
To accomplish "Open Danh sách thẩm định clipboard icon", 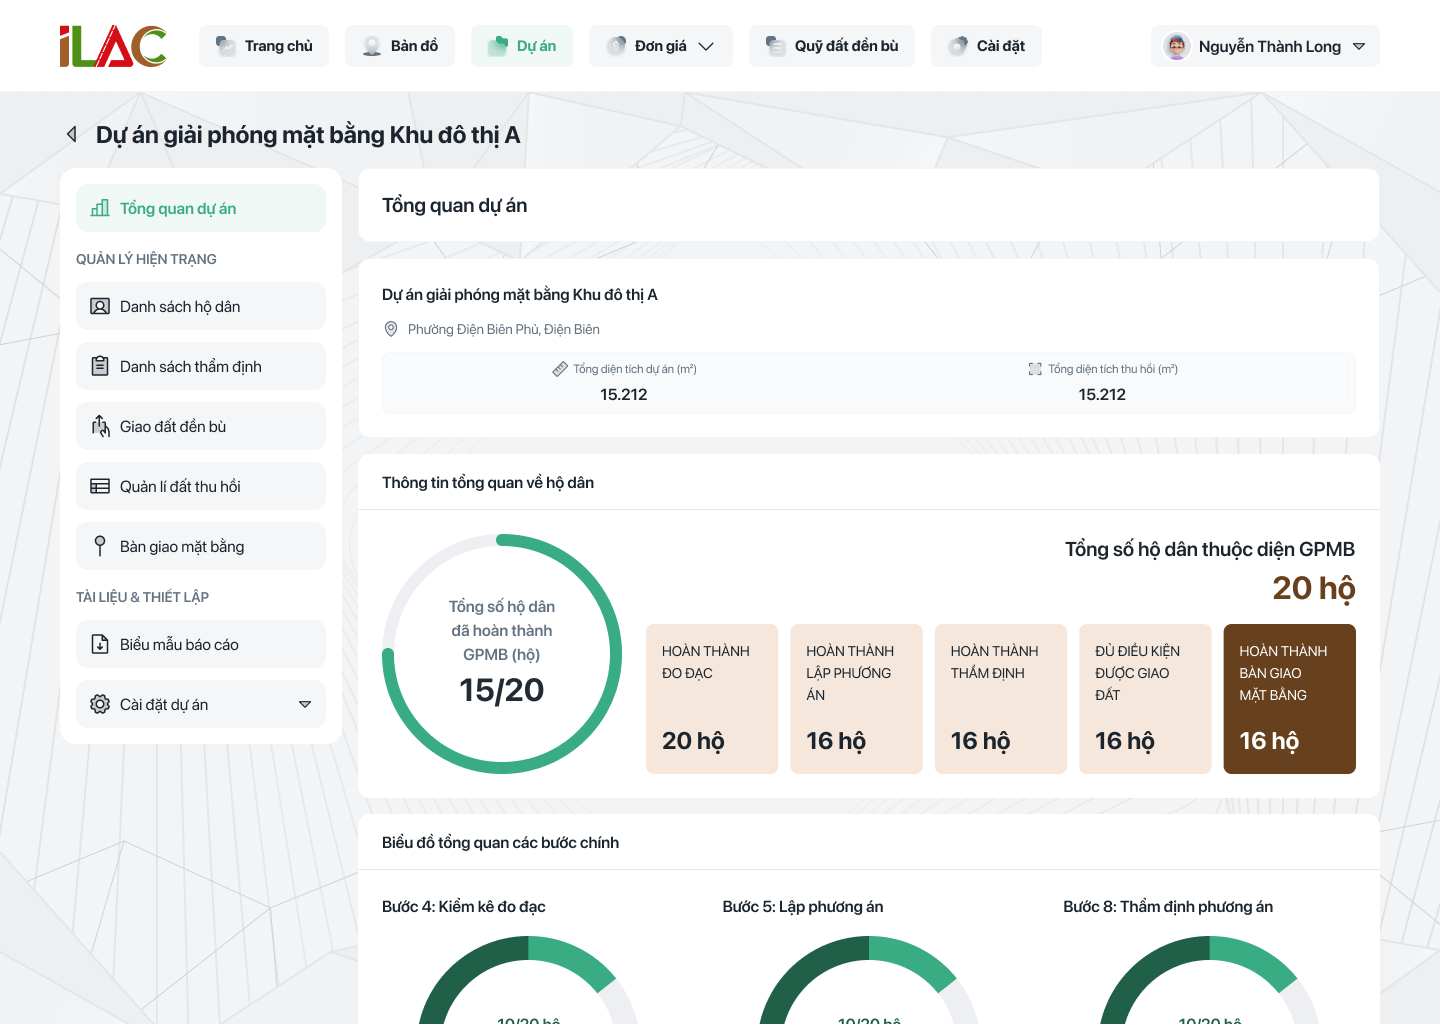I will [100, 366].
